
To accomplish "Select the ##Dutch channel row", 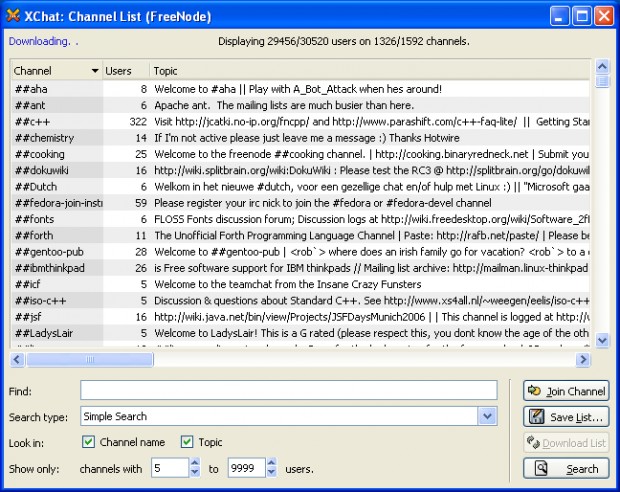I will click(301, 186).
